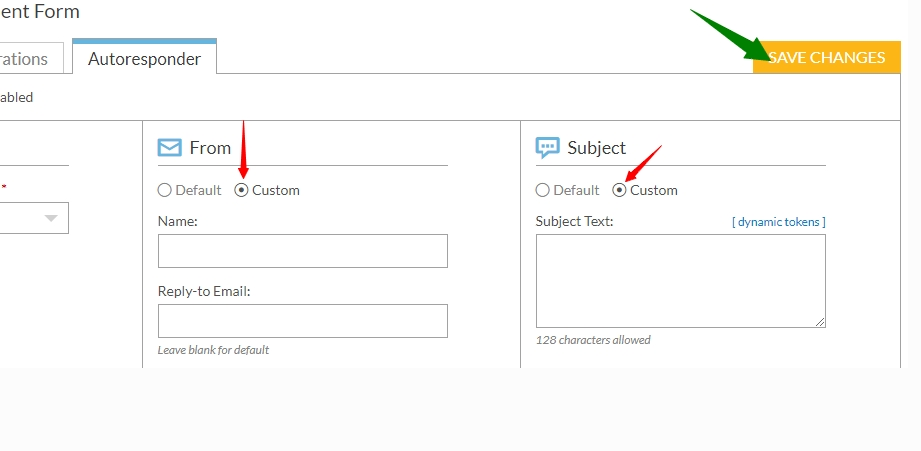Focus the Subject Text area
This screenshot has height=451, width=921.
click(x=680, y=281)
